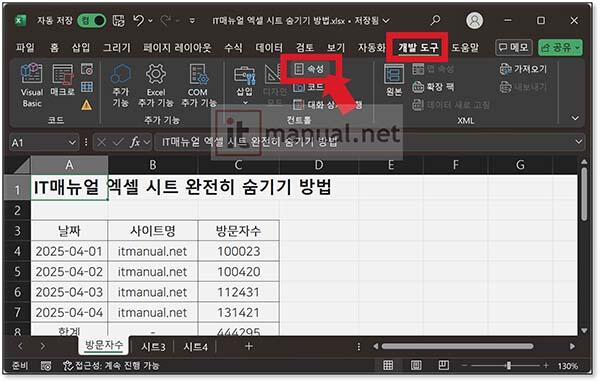Open the XML 원본 source pane

(x=394, y=80)
